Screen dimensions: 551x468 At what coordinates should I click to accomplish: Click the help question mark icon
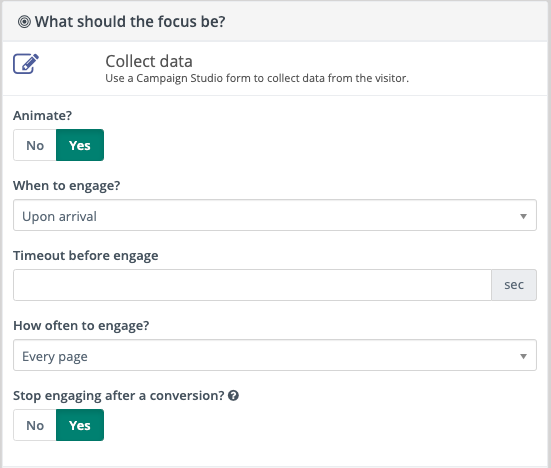point(233,396)
